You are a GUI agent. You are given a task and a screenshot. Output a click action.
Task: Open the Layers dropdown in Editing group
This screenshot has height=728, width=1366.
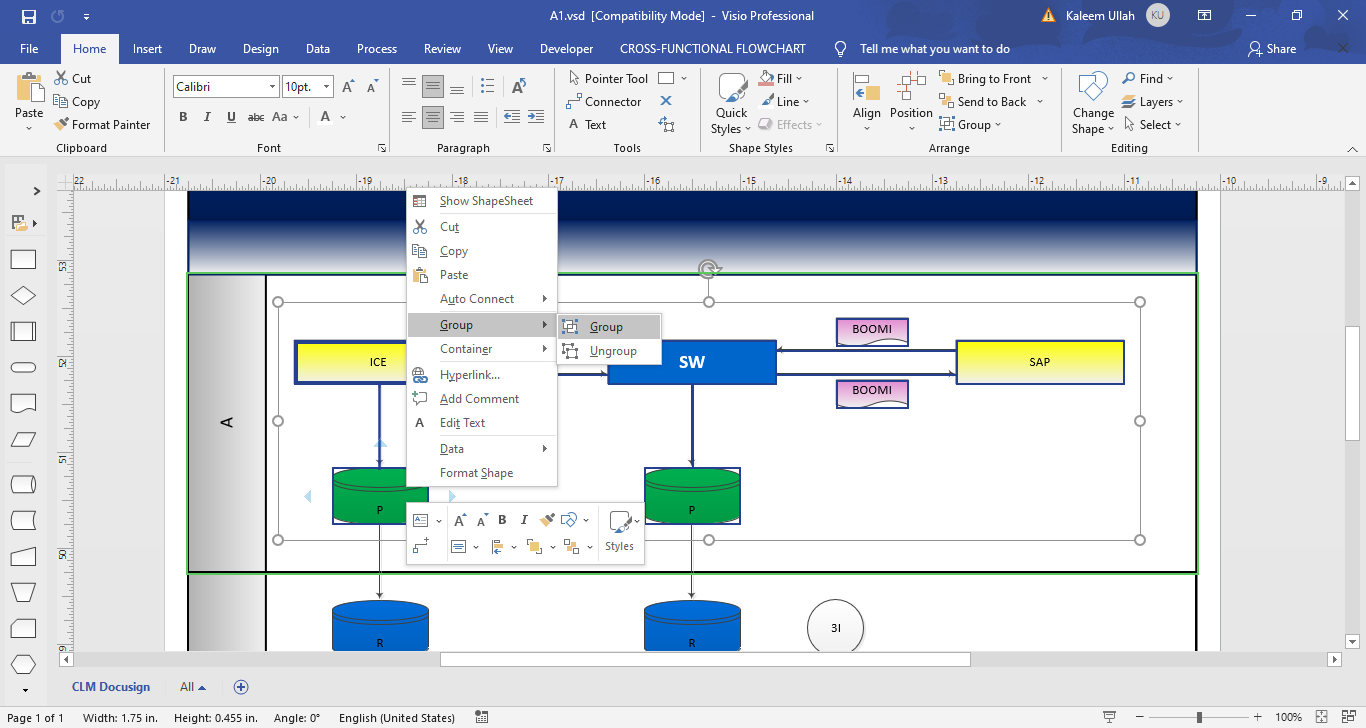1153,101
